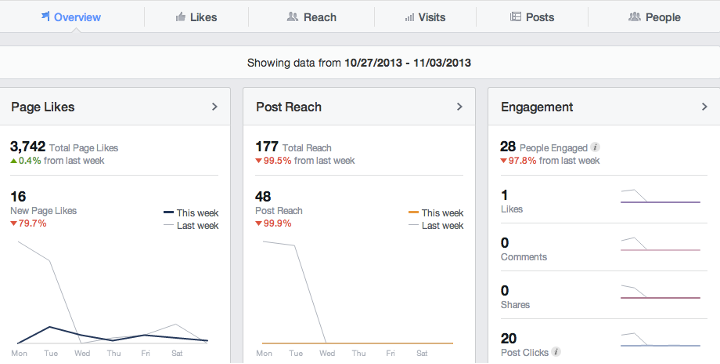Viewport: 720px width, 364px height.
Task: Click the people icon beside Reach
Action: (x=292, y=17)
